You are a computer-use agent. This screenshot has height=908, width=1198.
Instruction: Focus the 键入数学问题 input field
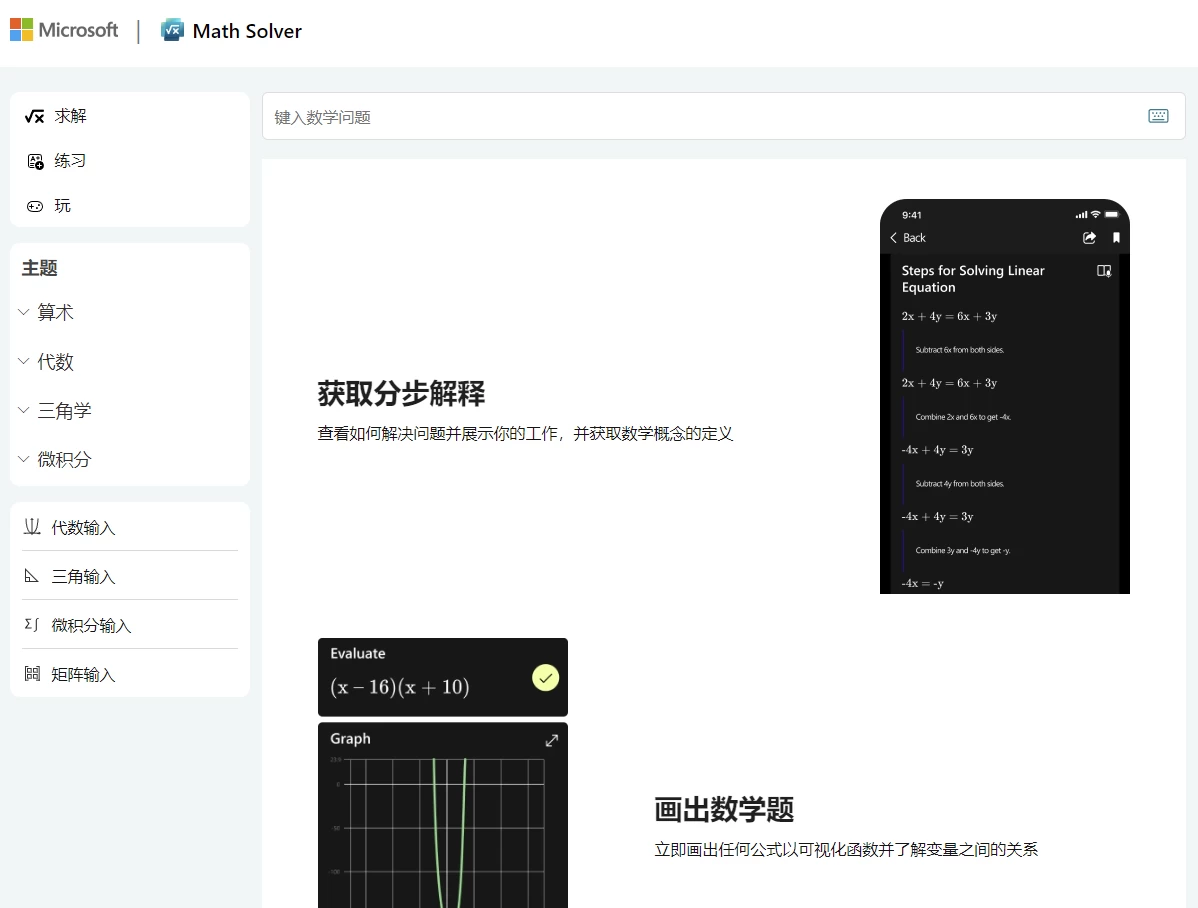pyautogui.click(x=700, y=117)
